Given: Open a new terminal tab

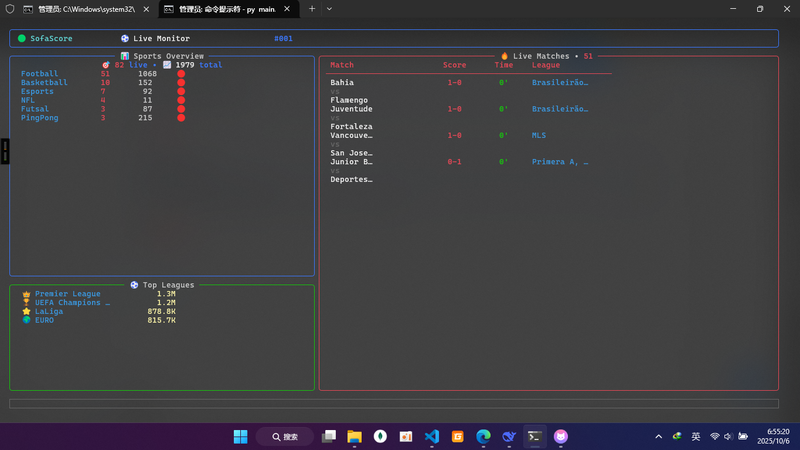Looking at the screenshot, I should point(312,9).
